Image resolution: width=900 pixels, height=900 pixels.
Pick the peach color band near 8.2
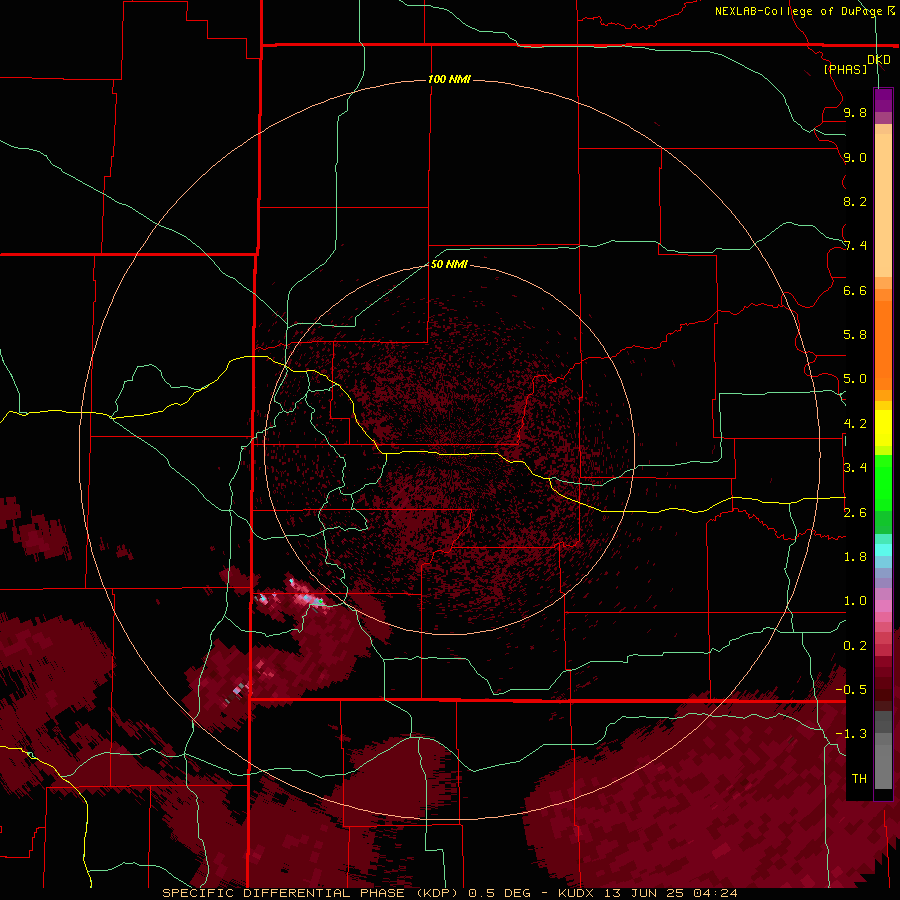point(883,205)
